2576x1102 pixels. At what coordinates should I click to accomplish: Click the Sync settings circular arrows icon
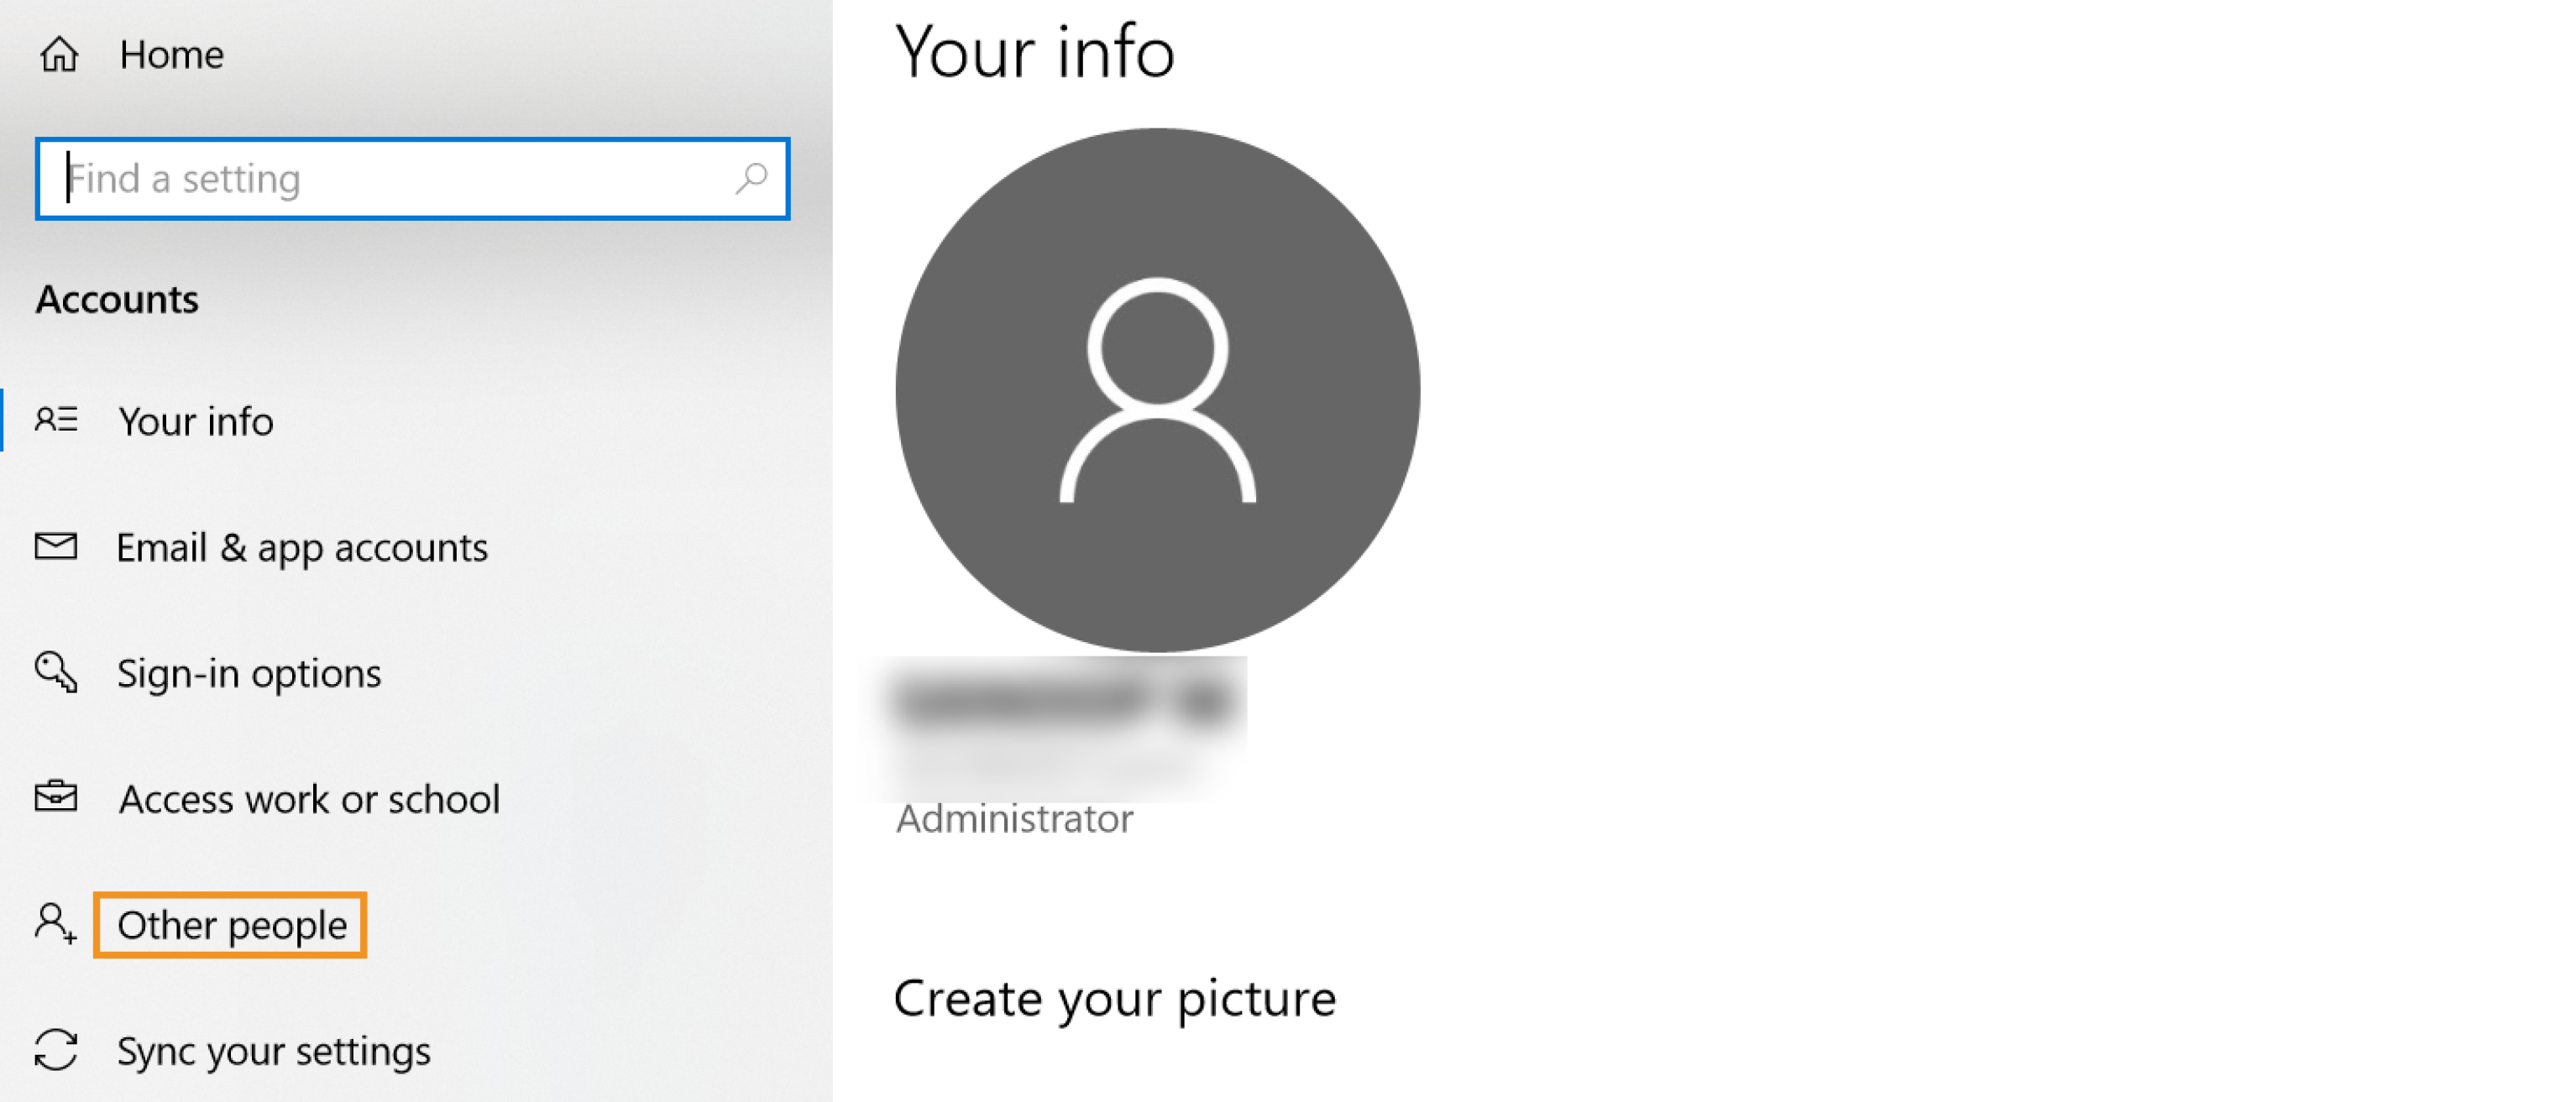pos(56,1050)
